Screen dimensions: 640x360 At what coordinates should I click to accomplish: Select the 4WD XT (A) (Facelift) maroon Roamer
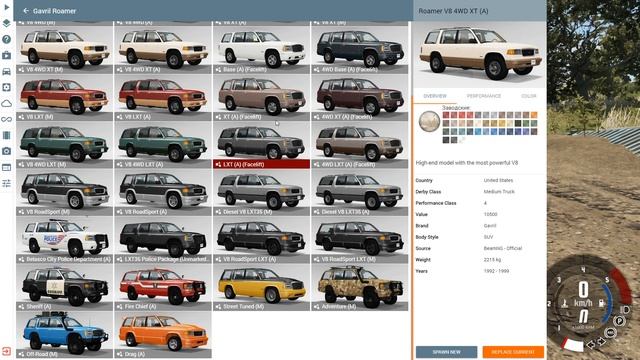pyautogui.click(x=360, y=97)
